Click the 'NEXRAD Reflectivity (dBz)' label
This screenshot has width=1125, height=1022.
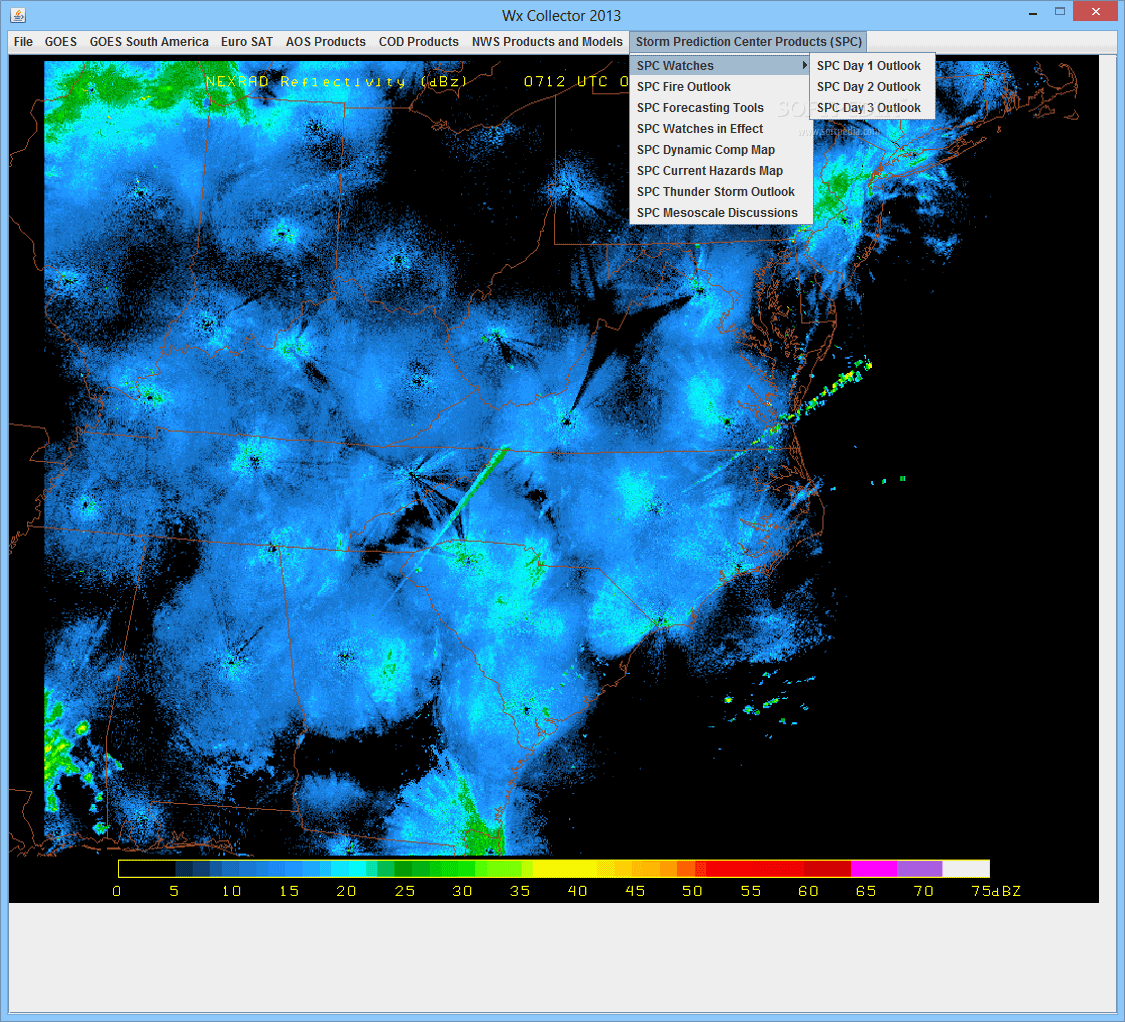point(337,82)
